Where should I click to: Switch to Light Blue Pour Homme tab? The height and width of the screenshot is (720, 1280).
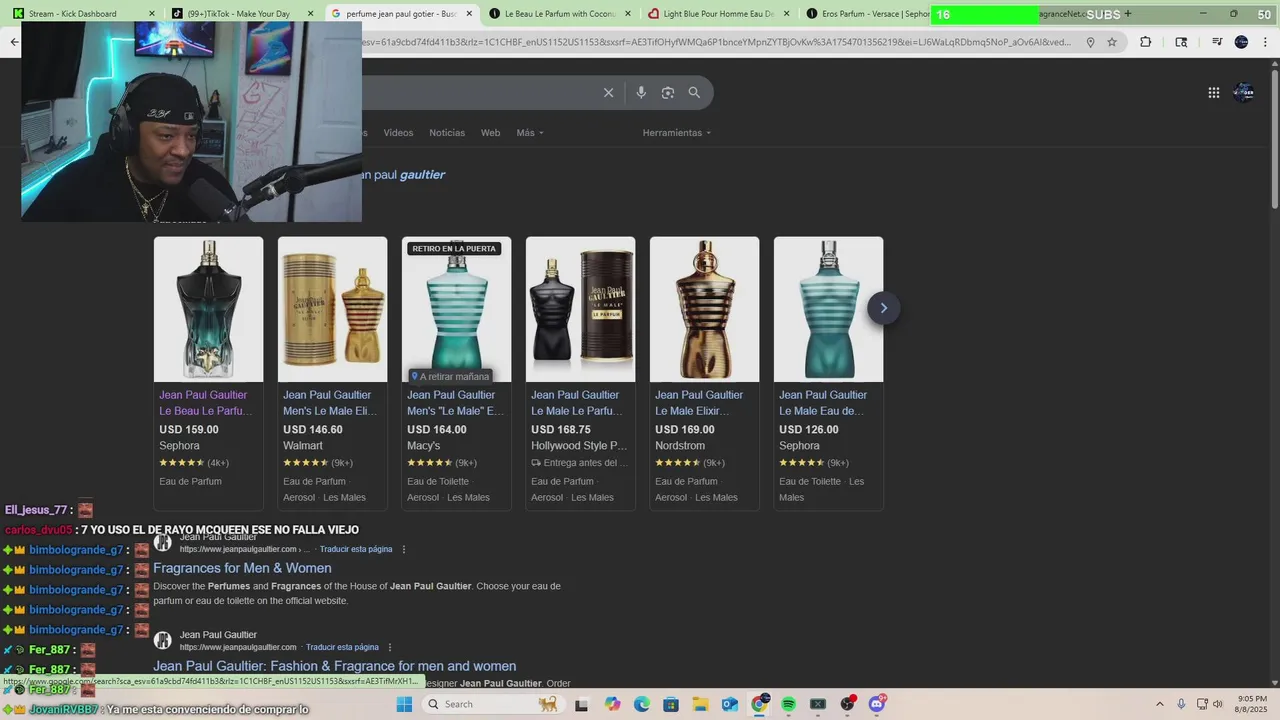[x=718, y=14]
